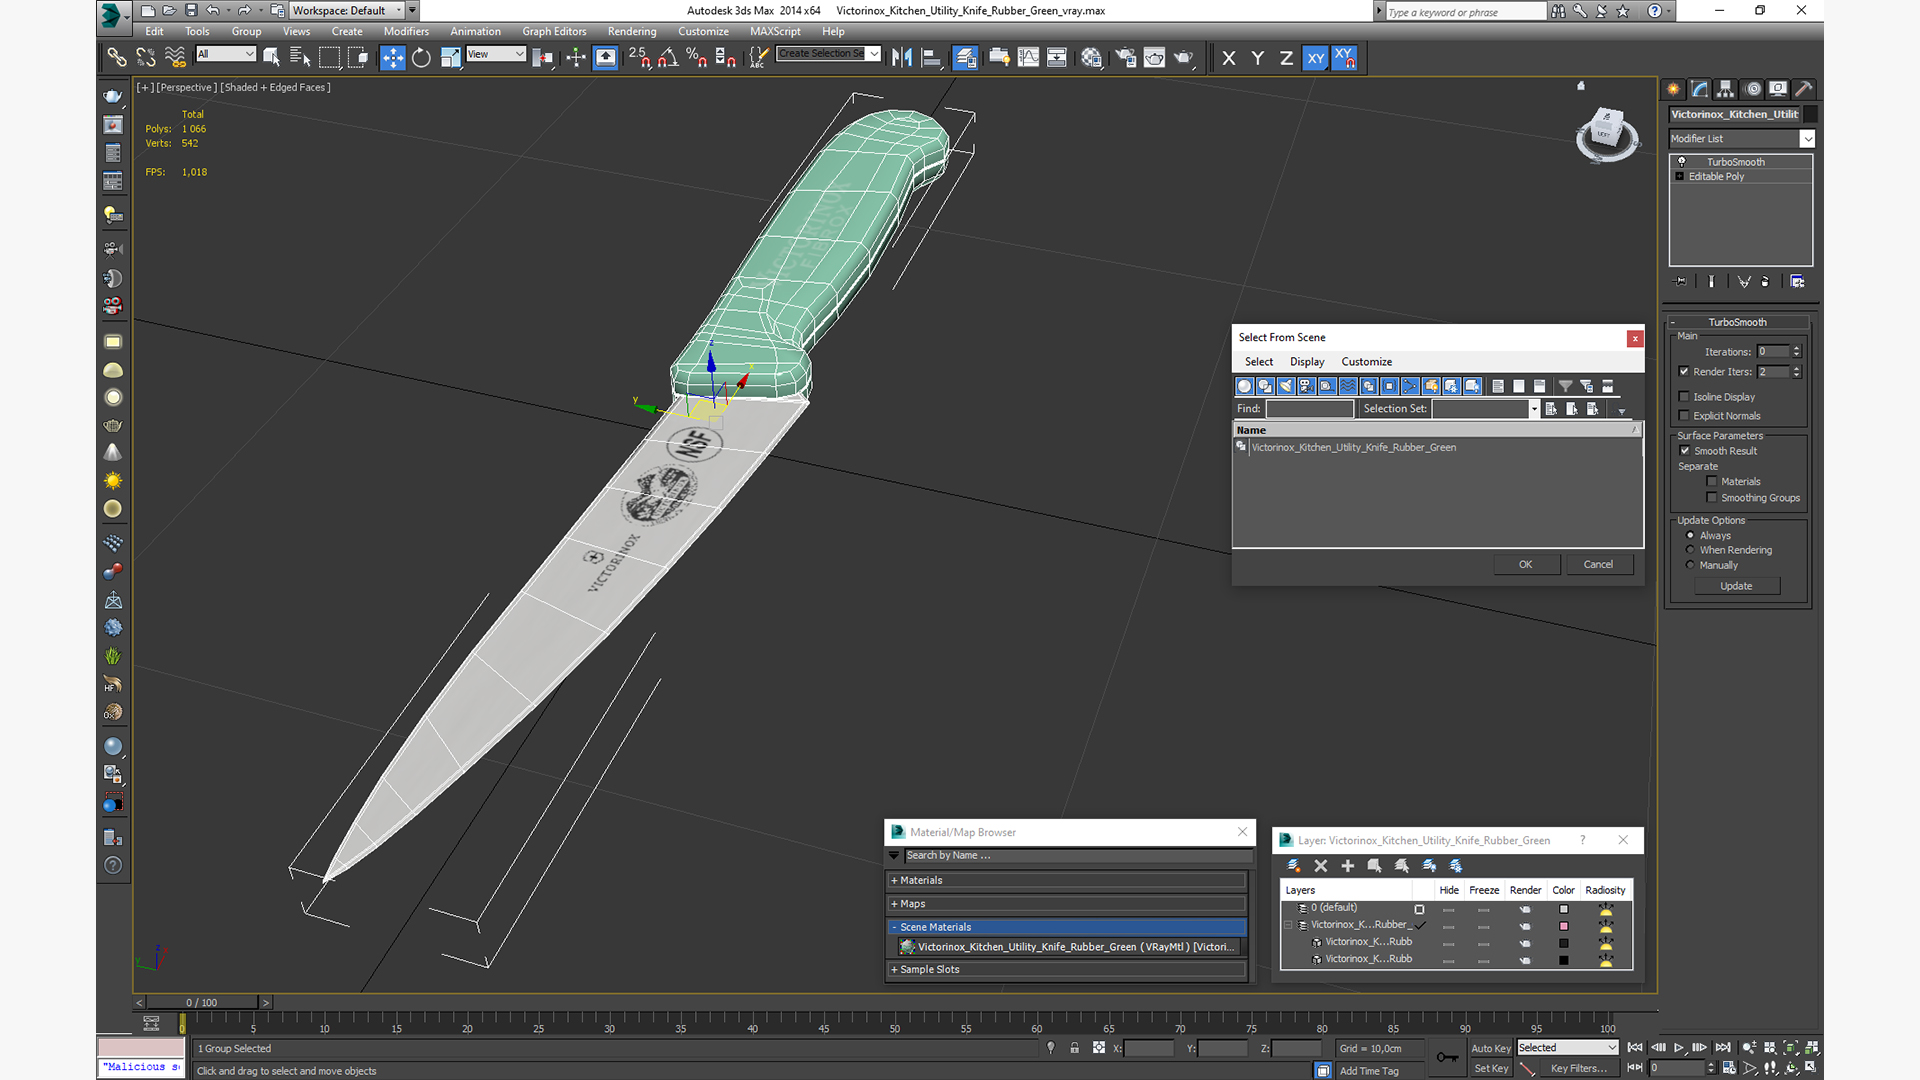Click the Rectangular Selection Region icon

tap(329, 58)
